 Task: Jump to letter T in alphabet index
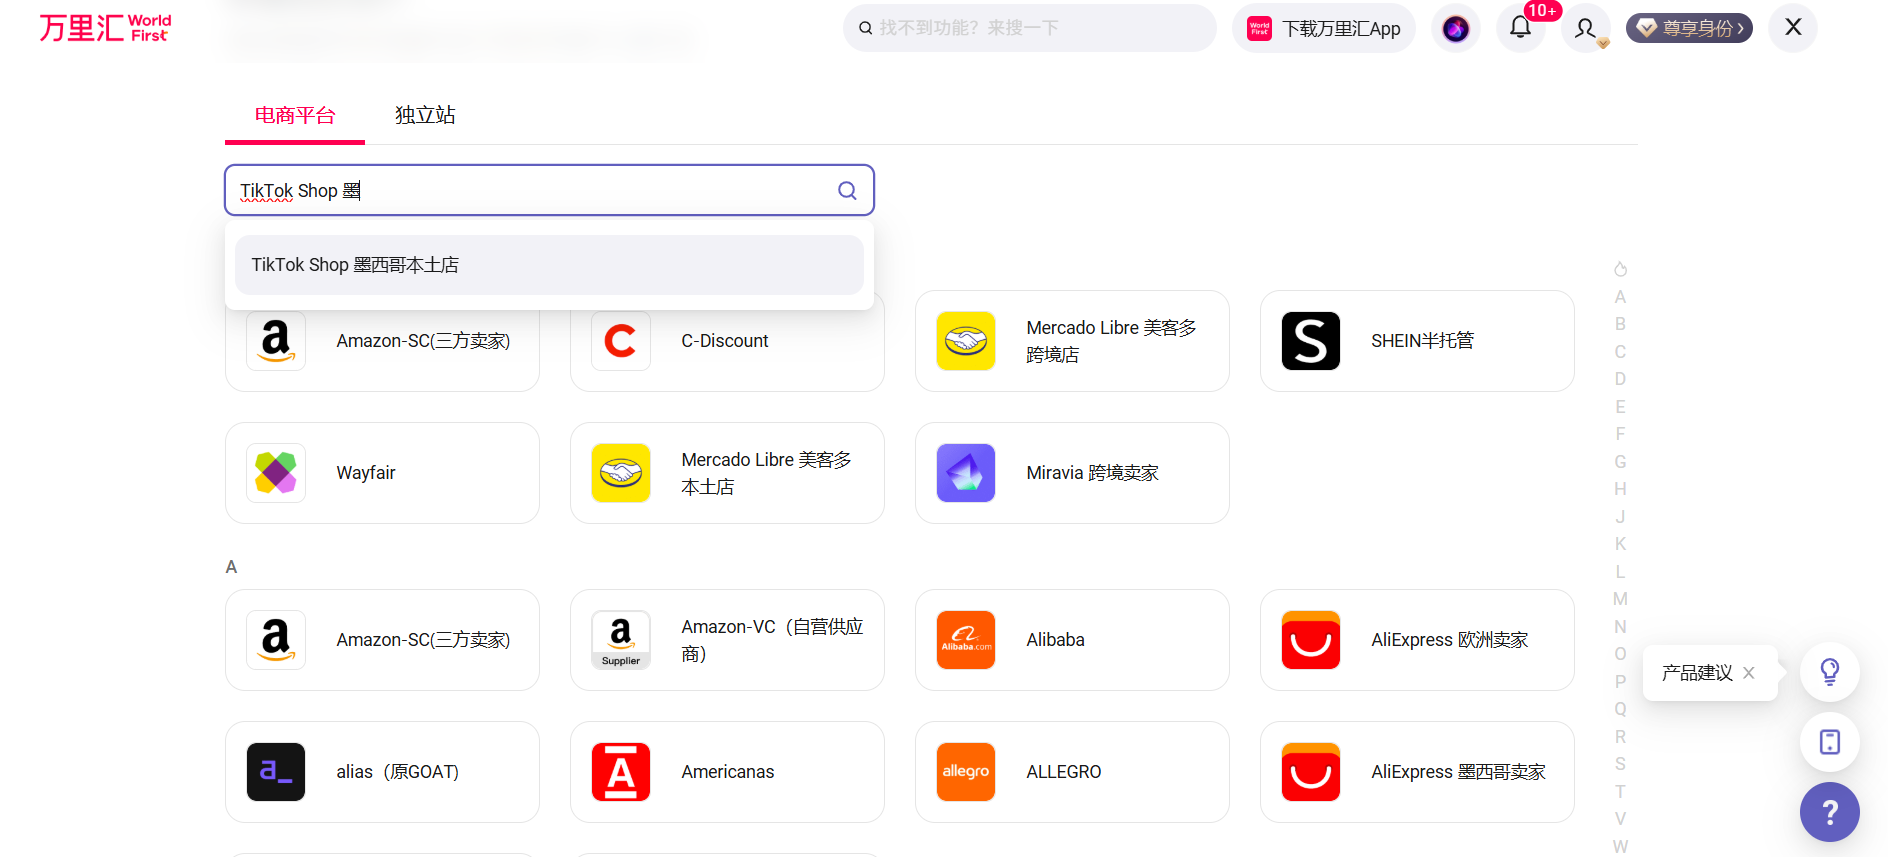pyautogui.click(x=1620, y=792)
